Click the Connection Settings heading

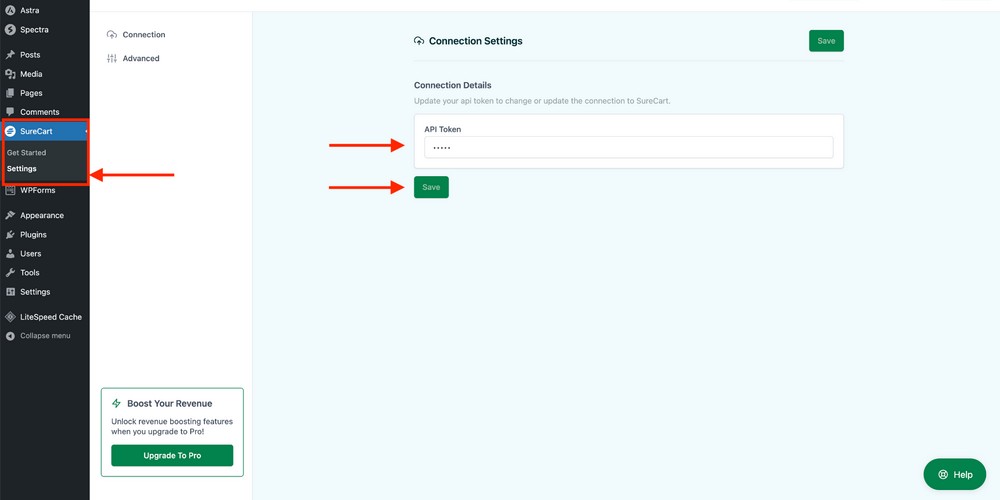pos(475,41)
